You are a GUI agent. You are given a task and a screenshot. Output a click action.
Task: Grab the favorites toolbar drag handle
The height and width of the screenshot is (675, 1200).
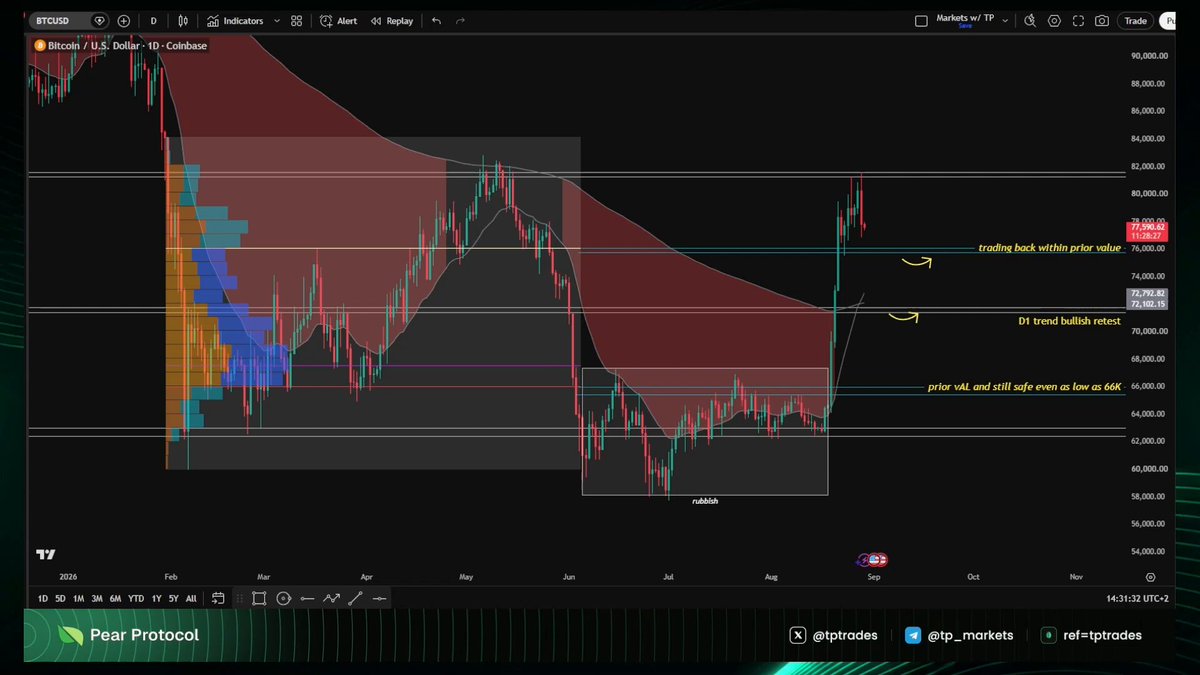point(239,598)
